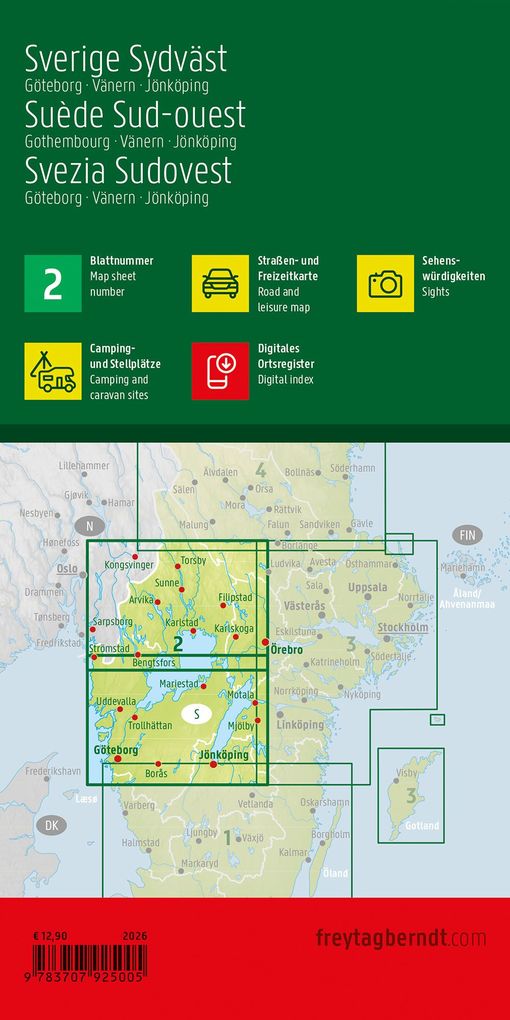510x1020 pixels.
Task: Click the title Sverige Sydväst
Action: coord(126,60)
